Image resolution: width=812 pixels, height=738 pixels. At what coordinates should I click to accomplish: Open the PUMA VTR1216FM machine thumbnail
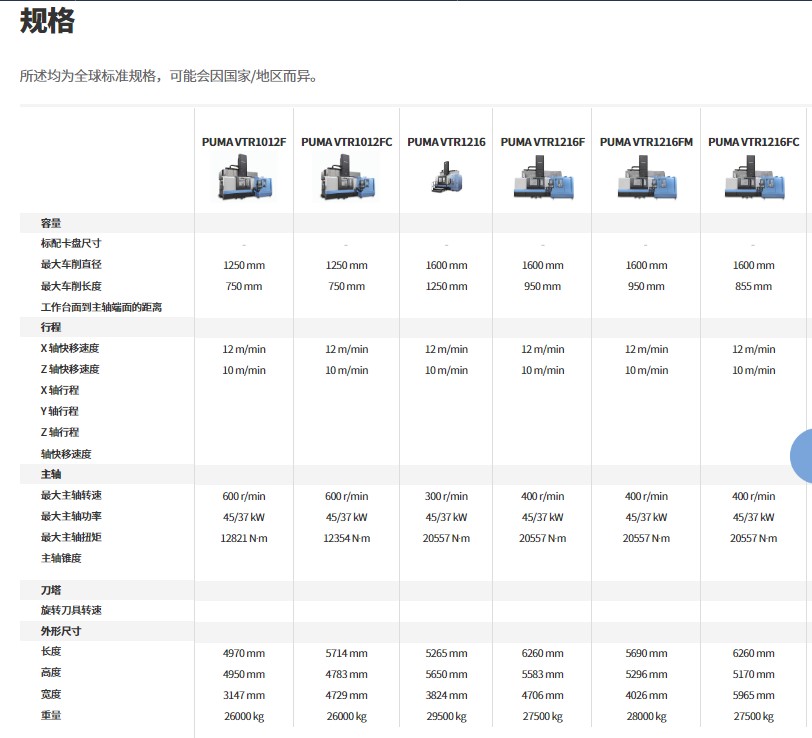coord(647,178)
